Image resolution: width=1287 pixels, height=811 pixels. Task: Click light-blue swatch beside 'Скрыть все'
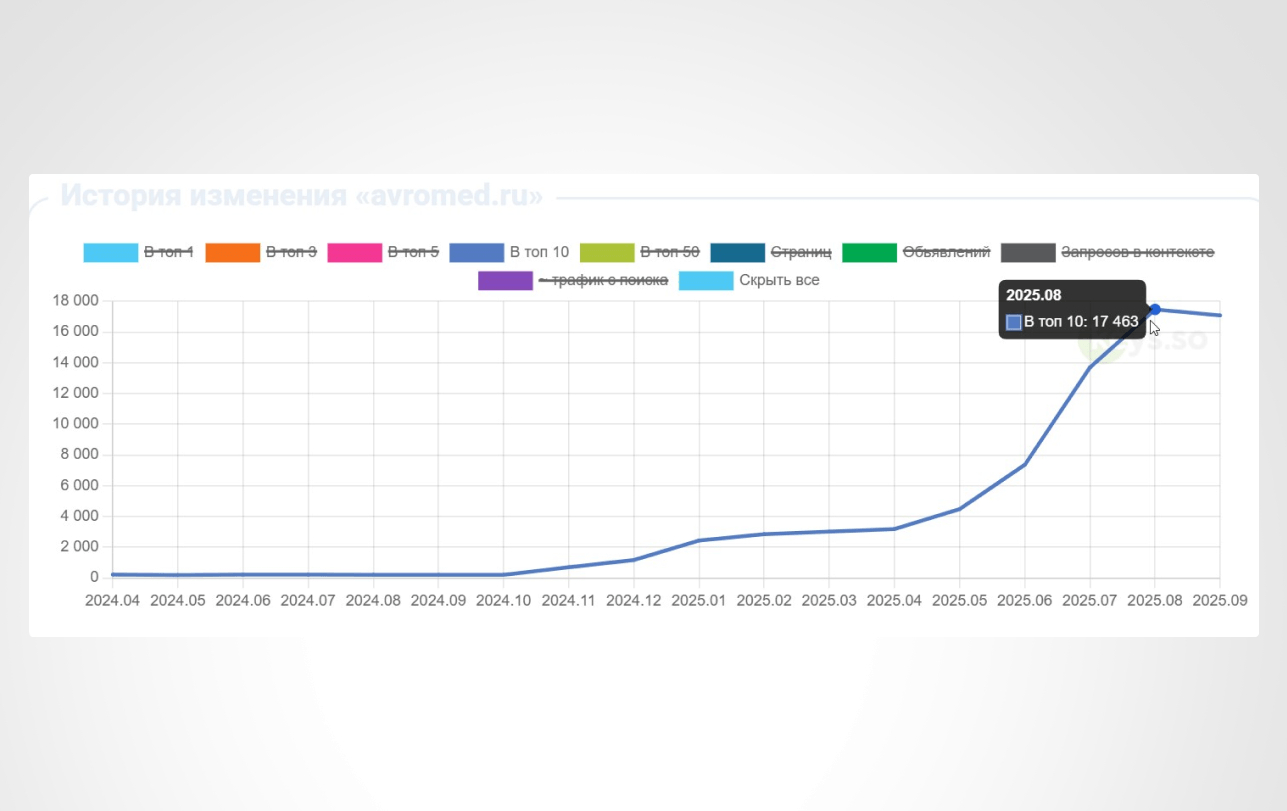coord(706,281)
